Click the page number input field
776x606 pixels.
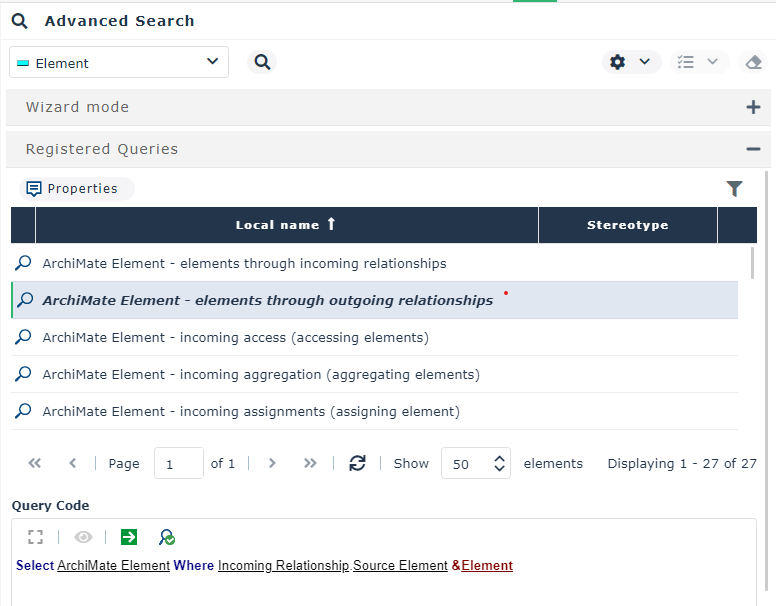[x=178, y=463]
